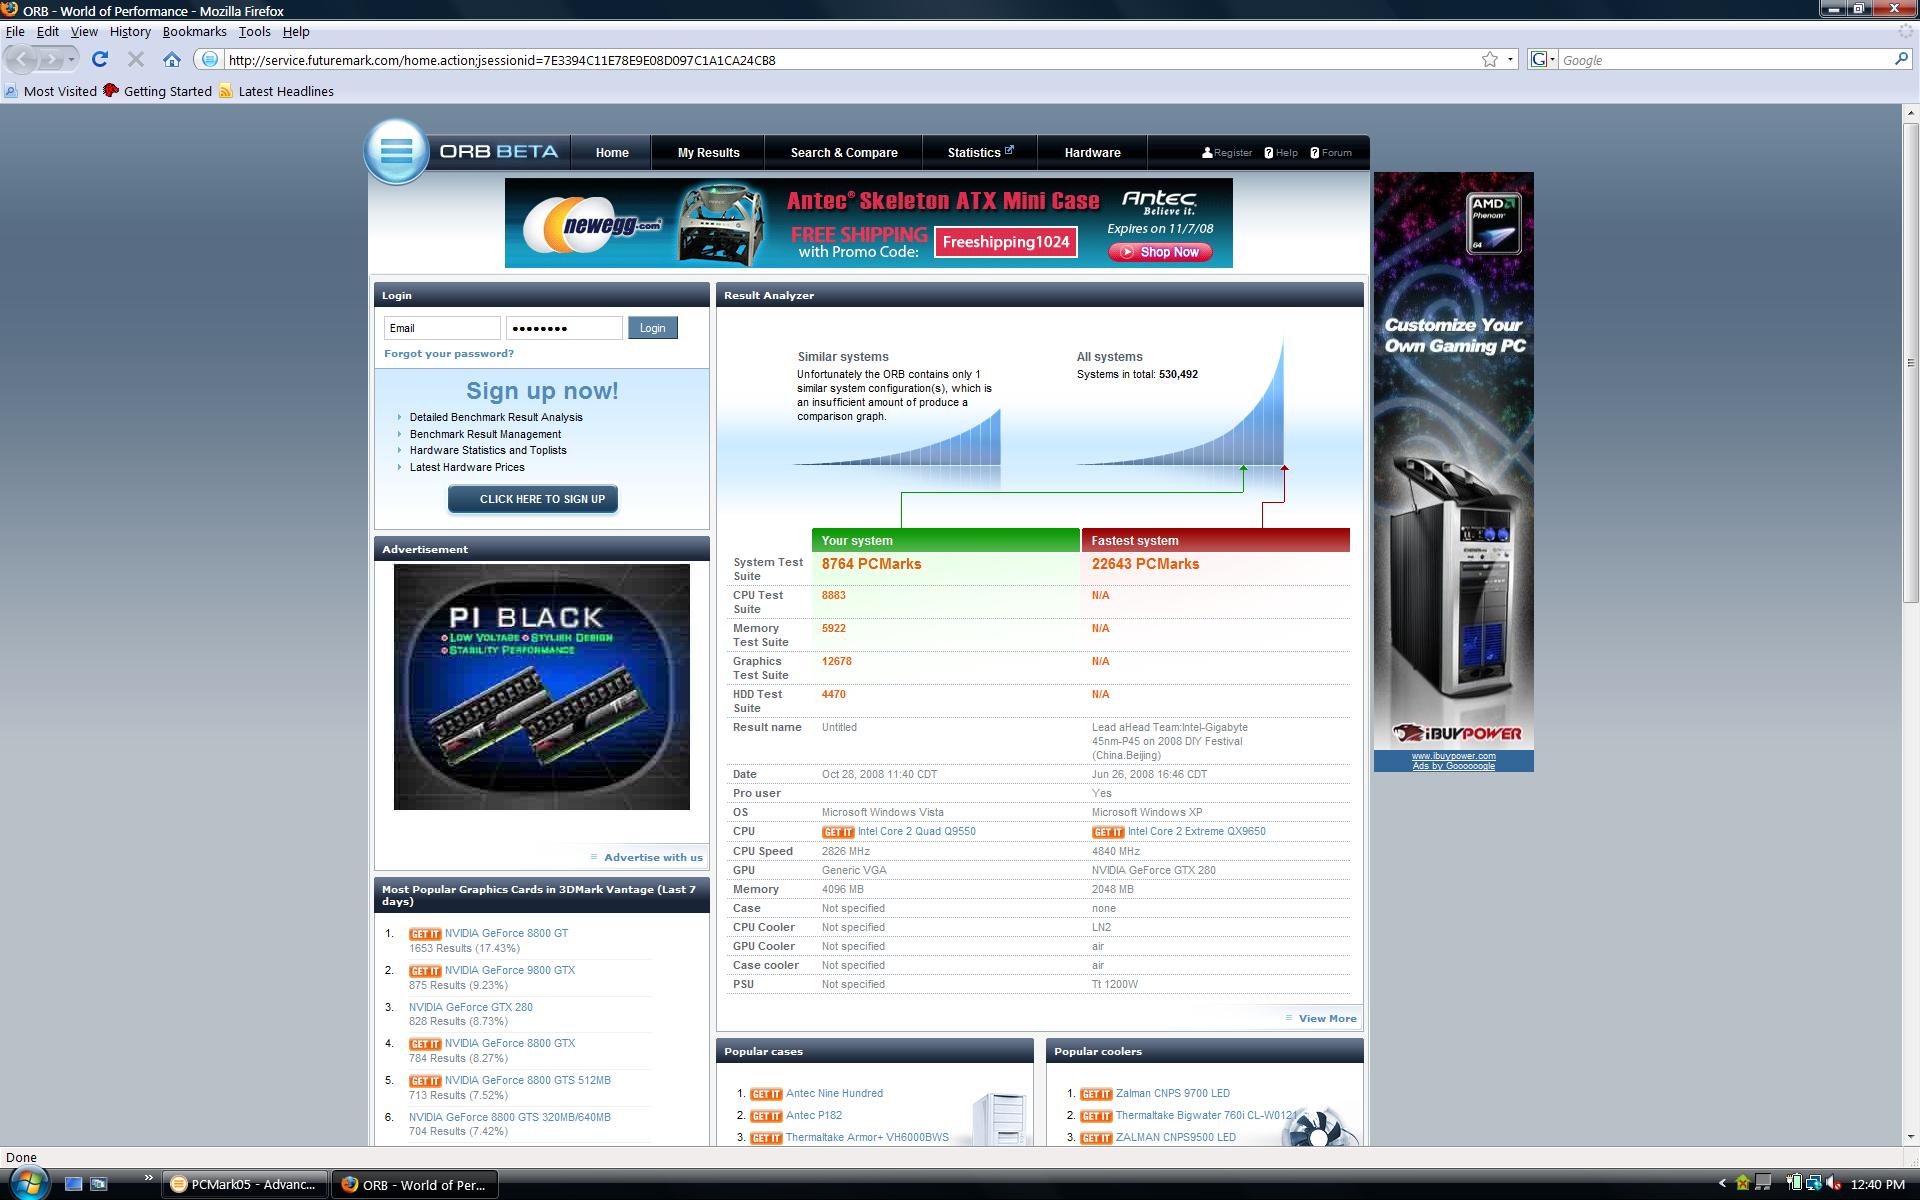Click the URL address bar
The height and width of the screenshot is (1200, 1920).
click(850, 60)
